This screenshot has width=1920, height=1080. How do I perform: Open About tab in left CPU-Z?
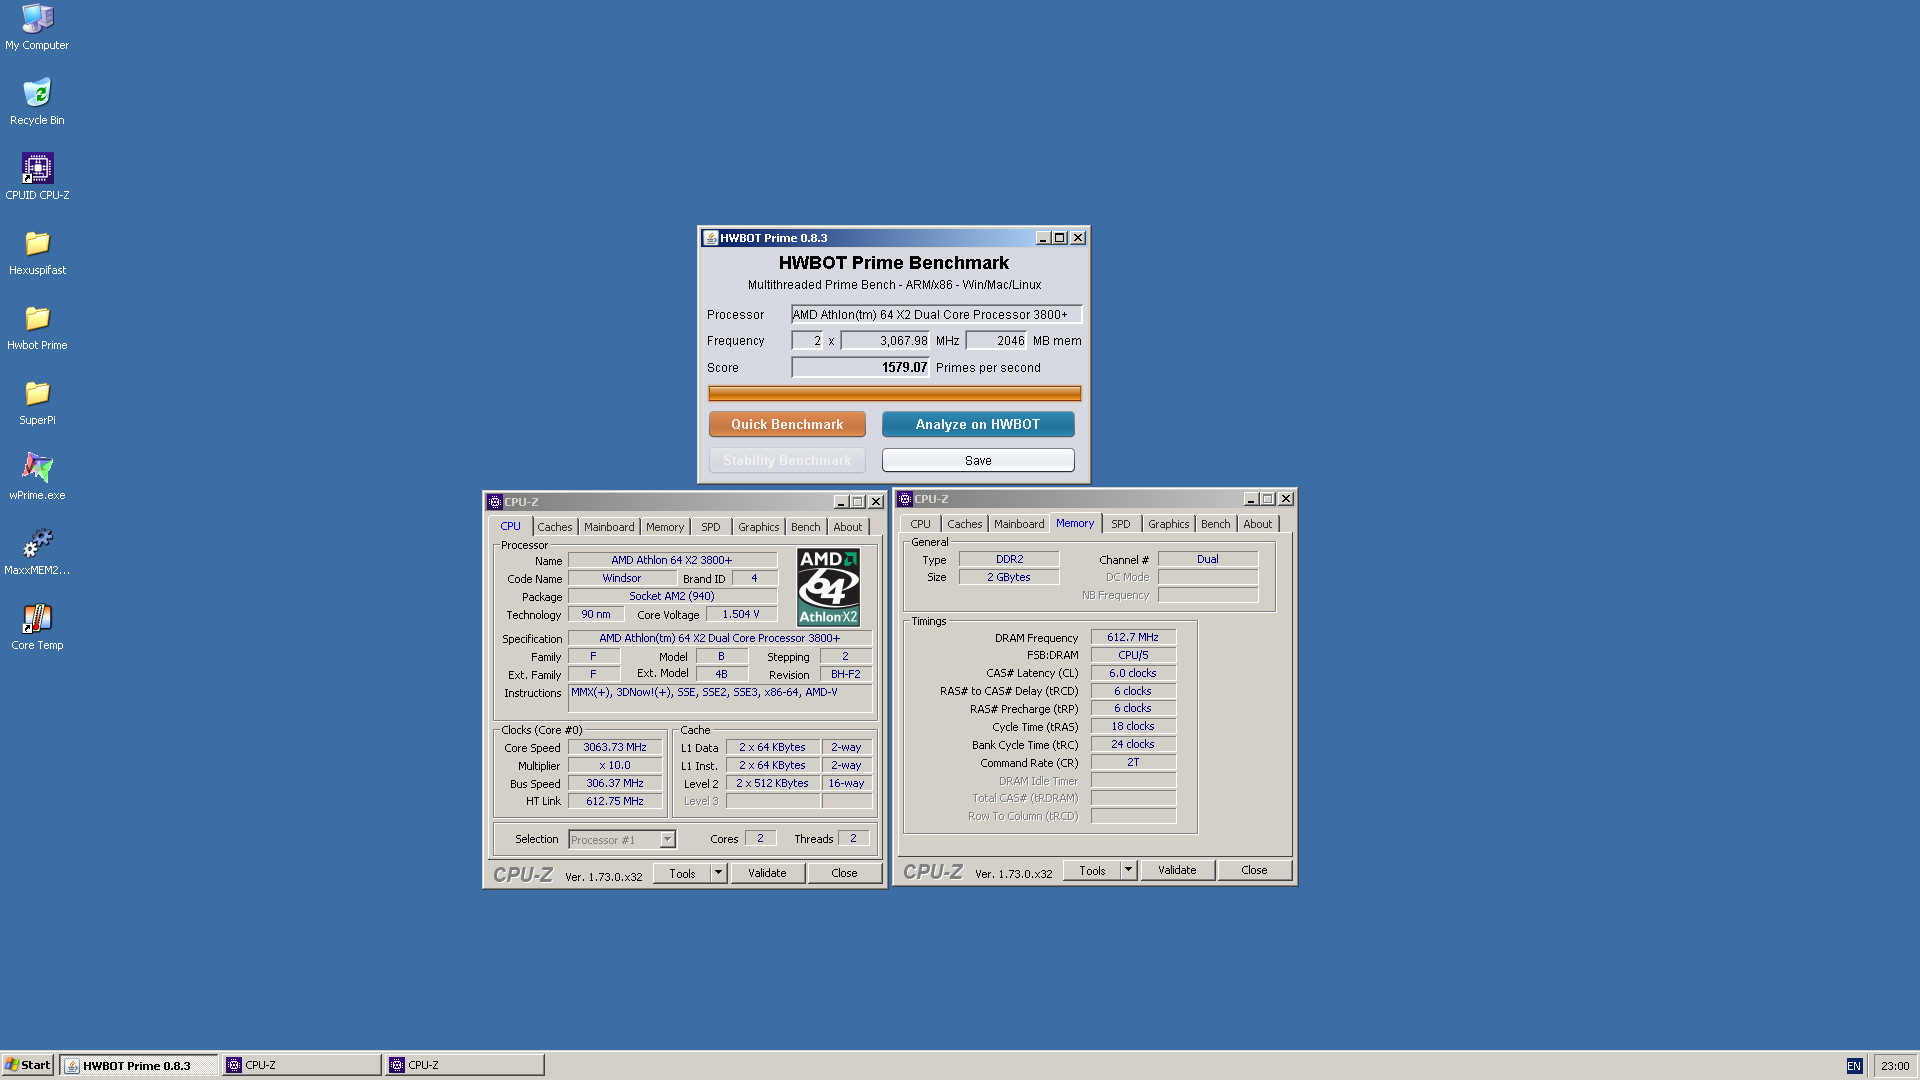848,527
